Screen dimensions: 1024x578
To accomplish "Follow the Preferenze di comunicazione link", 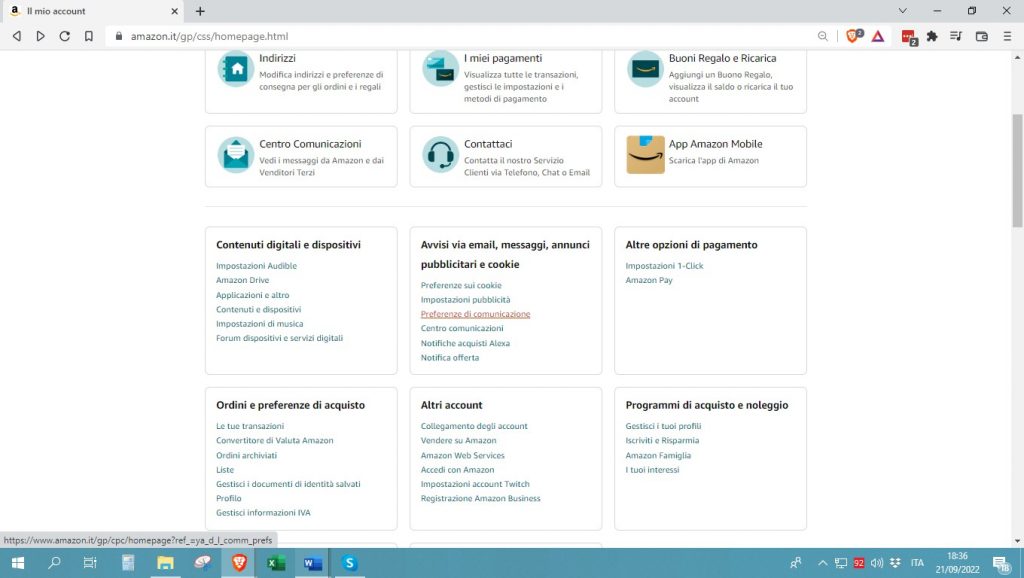I will click(475, 313).
